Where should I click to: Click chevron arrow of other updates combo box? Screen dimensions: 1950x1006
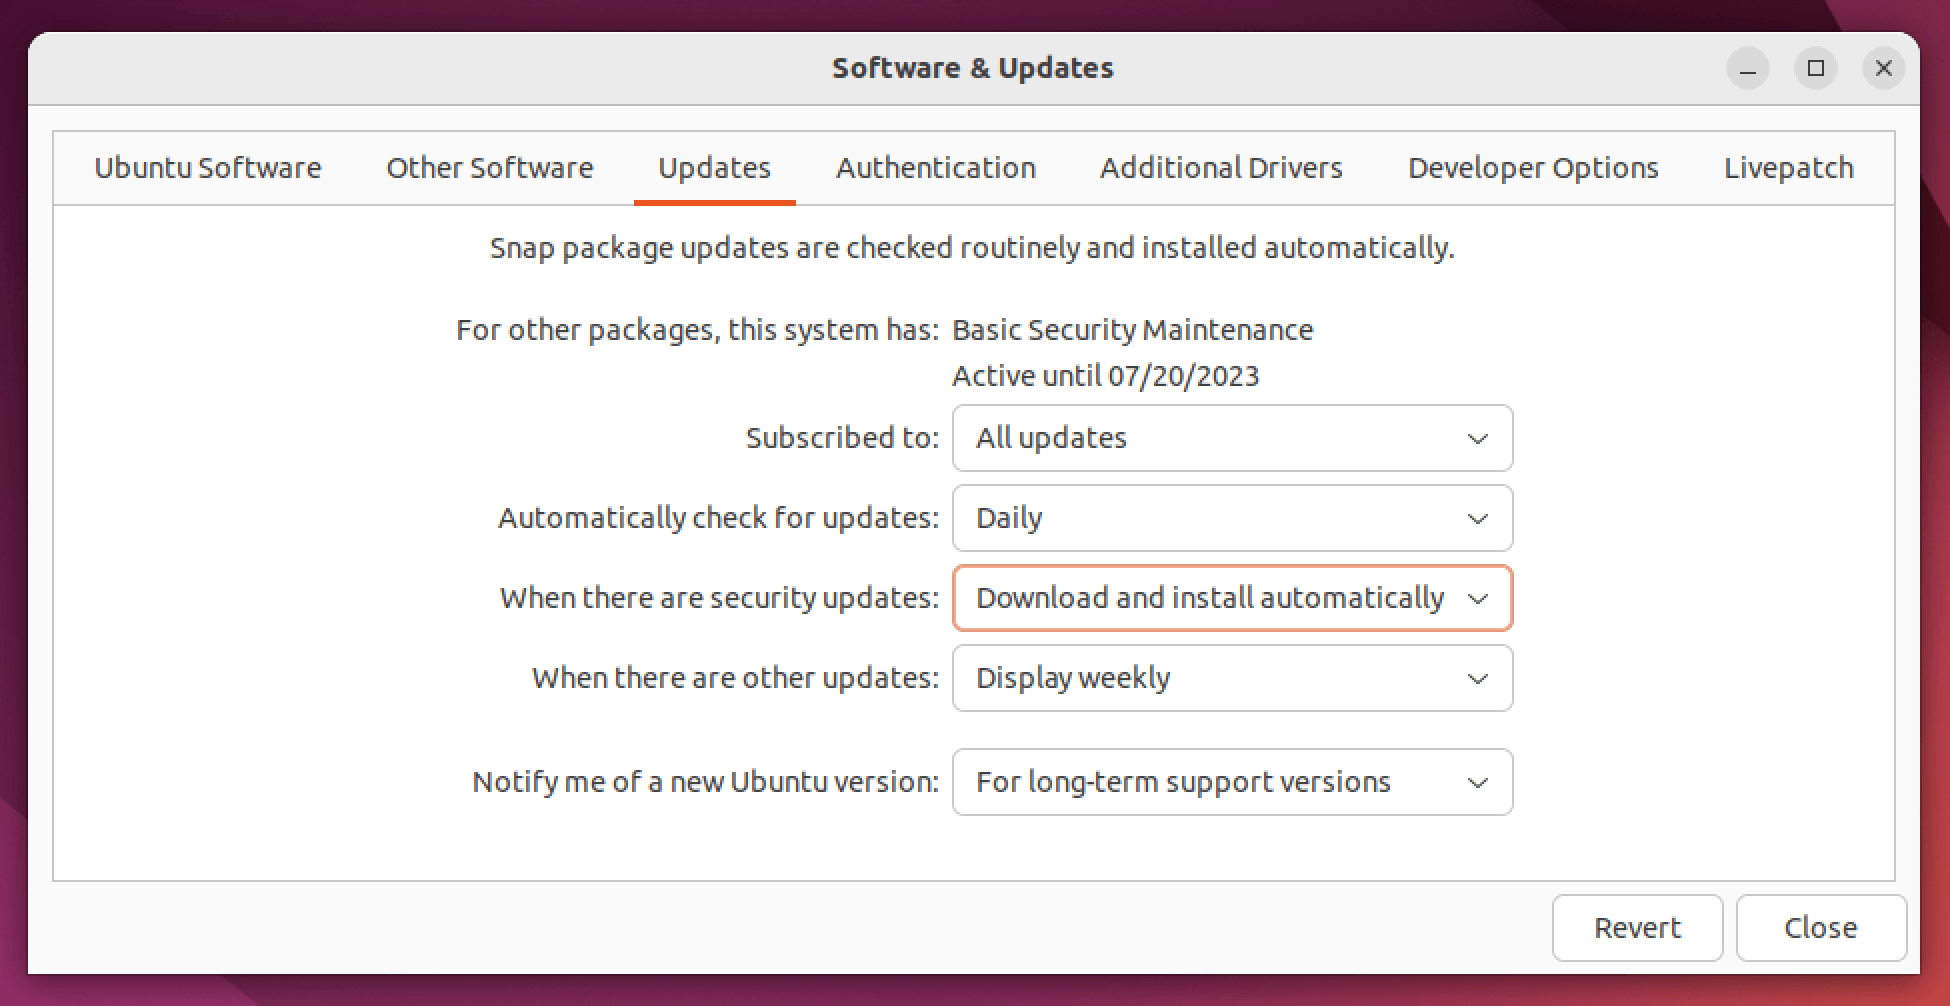(x=1476, y=679)
